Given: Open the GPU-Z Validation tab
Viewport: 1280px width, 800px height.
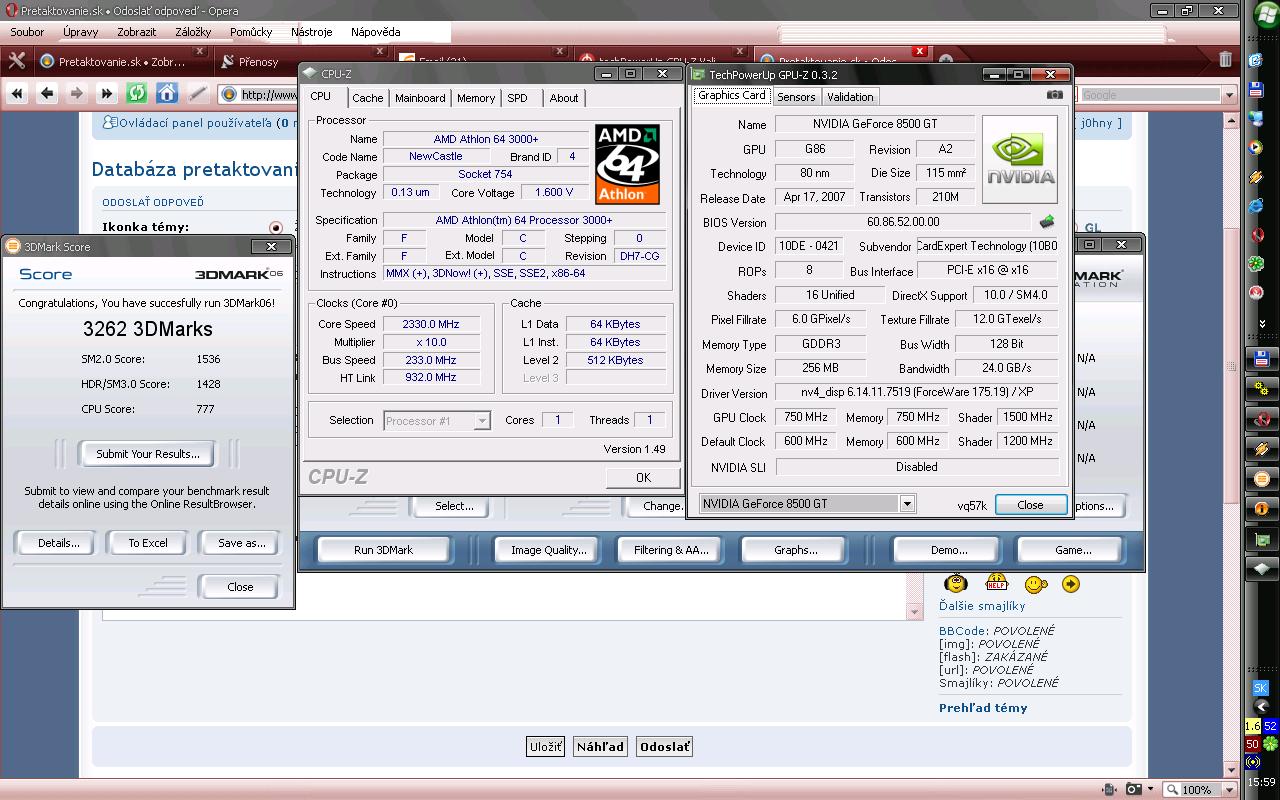Looking at the screenshot, I should [850, 97].
